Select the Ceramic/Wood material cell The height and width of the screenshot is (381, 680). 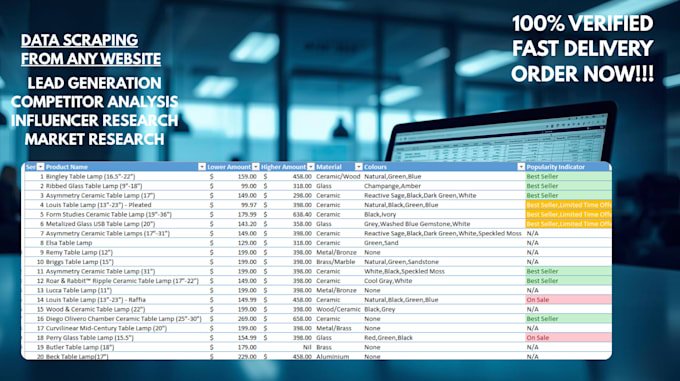(x=339, y=176)
